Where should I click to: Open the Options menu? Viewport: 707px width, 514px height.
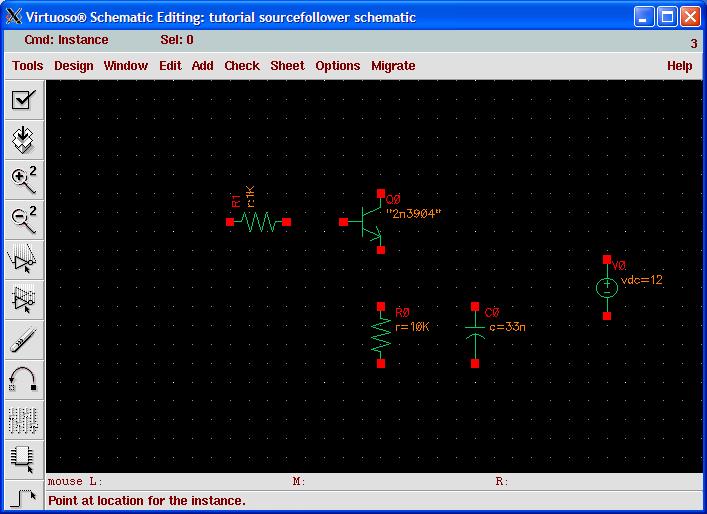(338, 66)
